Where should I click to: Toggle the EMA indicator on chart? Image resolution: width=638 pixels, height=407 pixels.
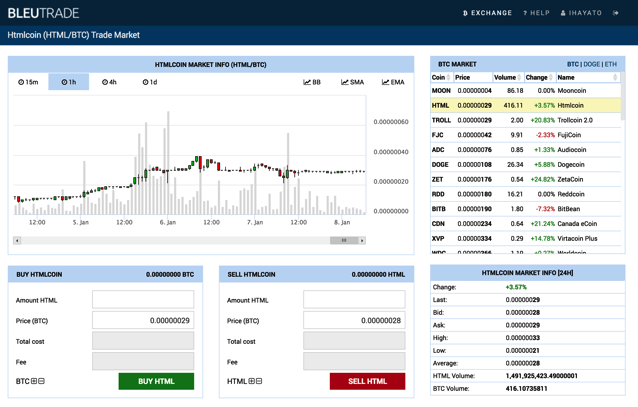(393, 82)
